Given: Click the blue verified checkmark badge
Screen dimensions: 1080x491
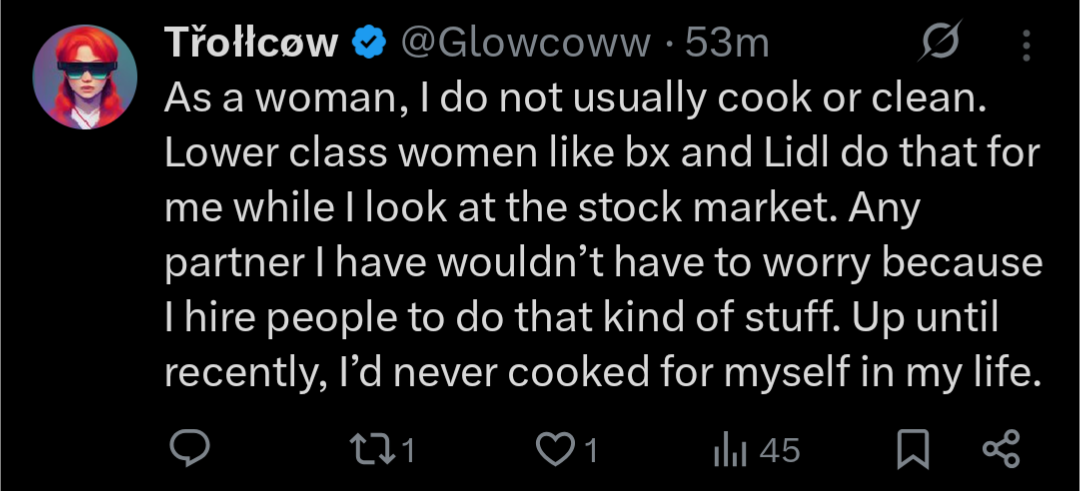Looking at the screenshot, I should click(x=369, y=45).
